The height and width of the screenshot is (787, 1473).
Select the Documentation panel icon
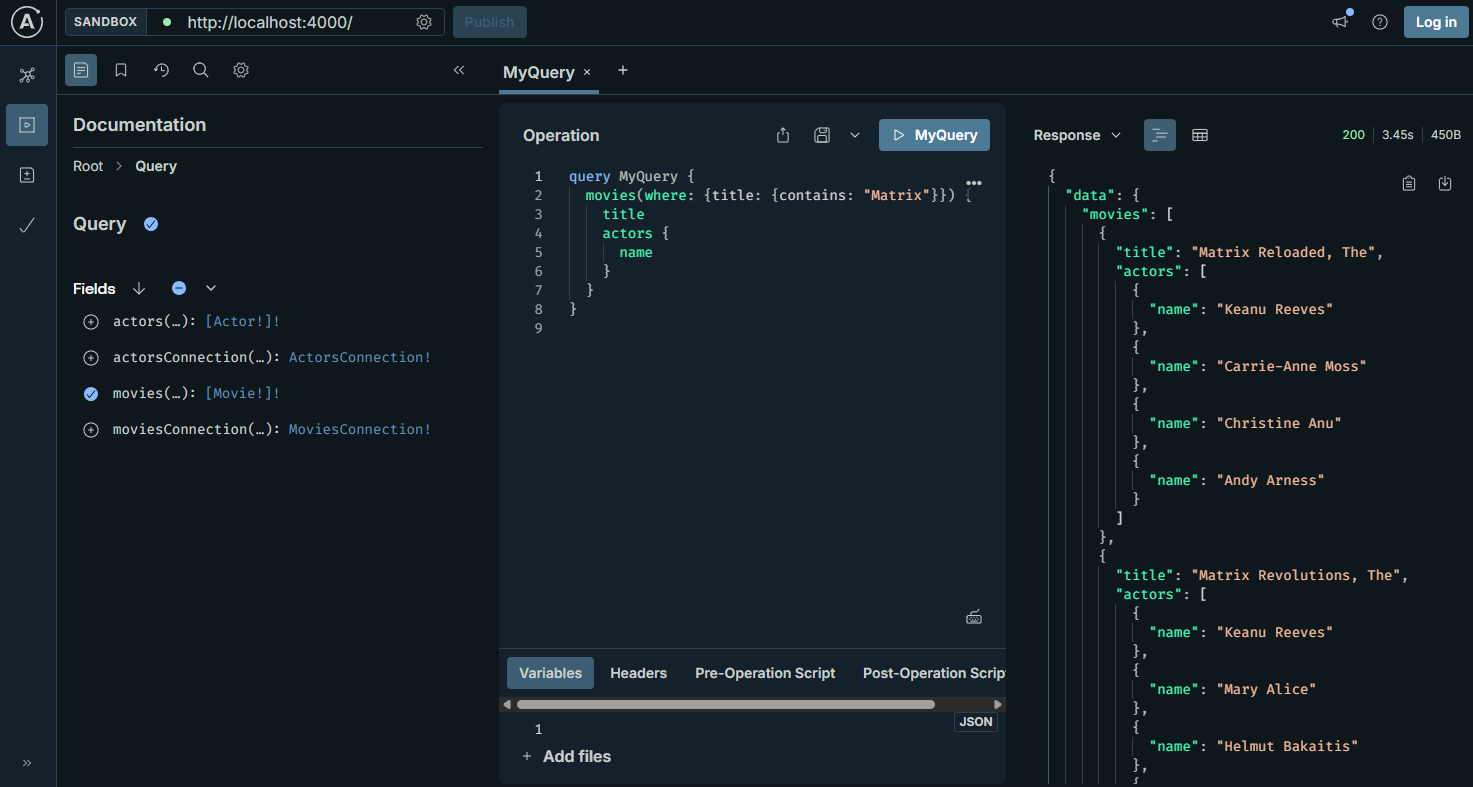coord(81,70)
